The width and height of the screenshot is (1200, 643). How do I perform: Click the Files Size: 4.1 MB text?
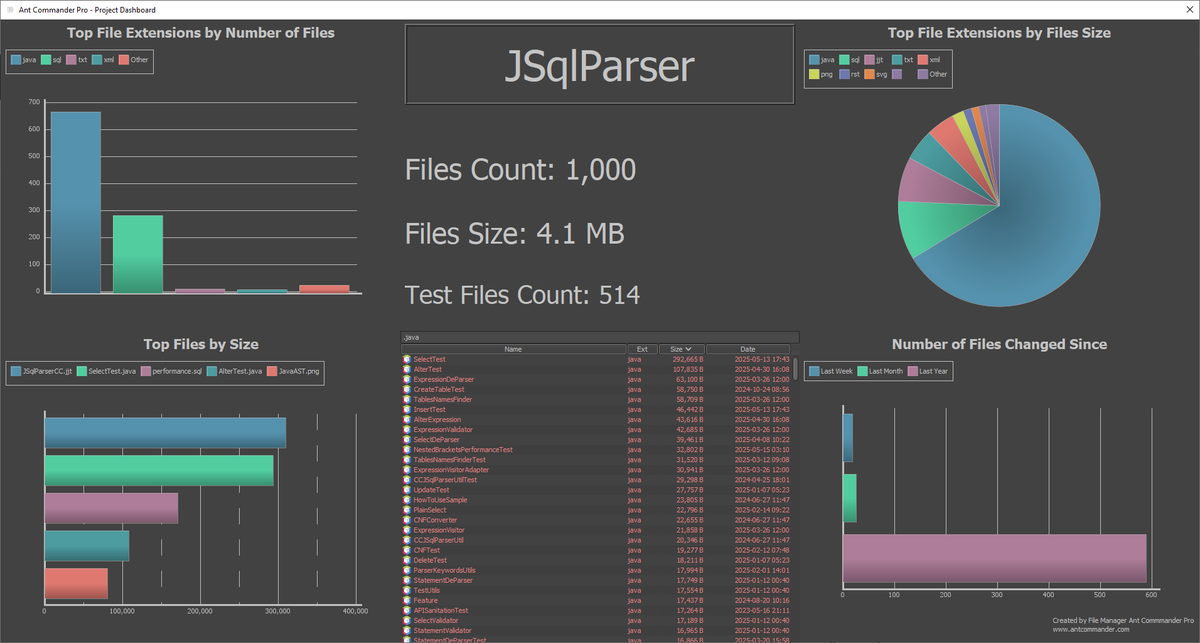(515, 234)
